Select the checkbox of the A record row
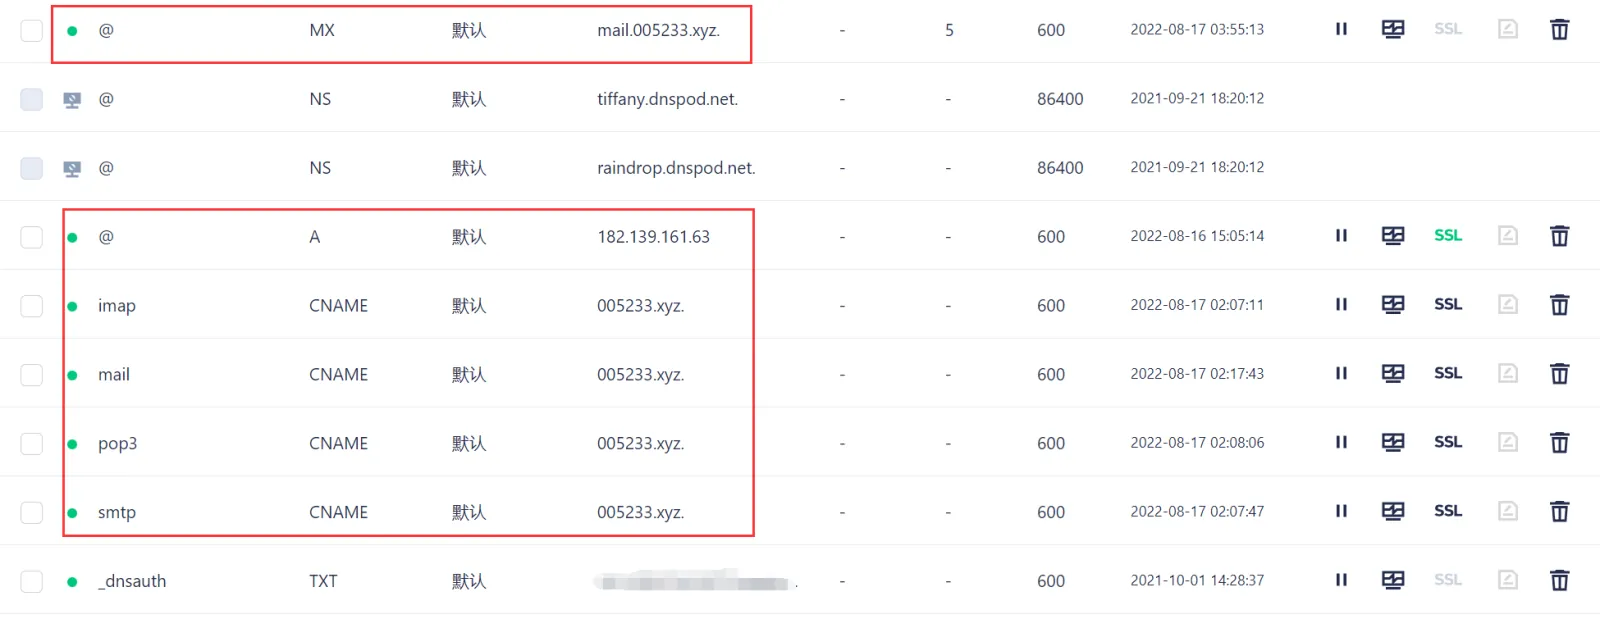 tap(32, 237)
